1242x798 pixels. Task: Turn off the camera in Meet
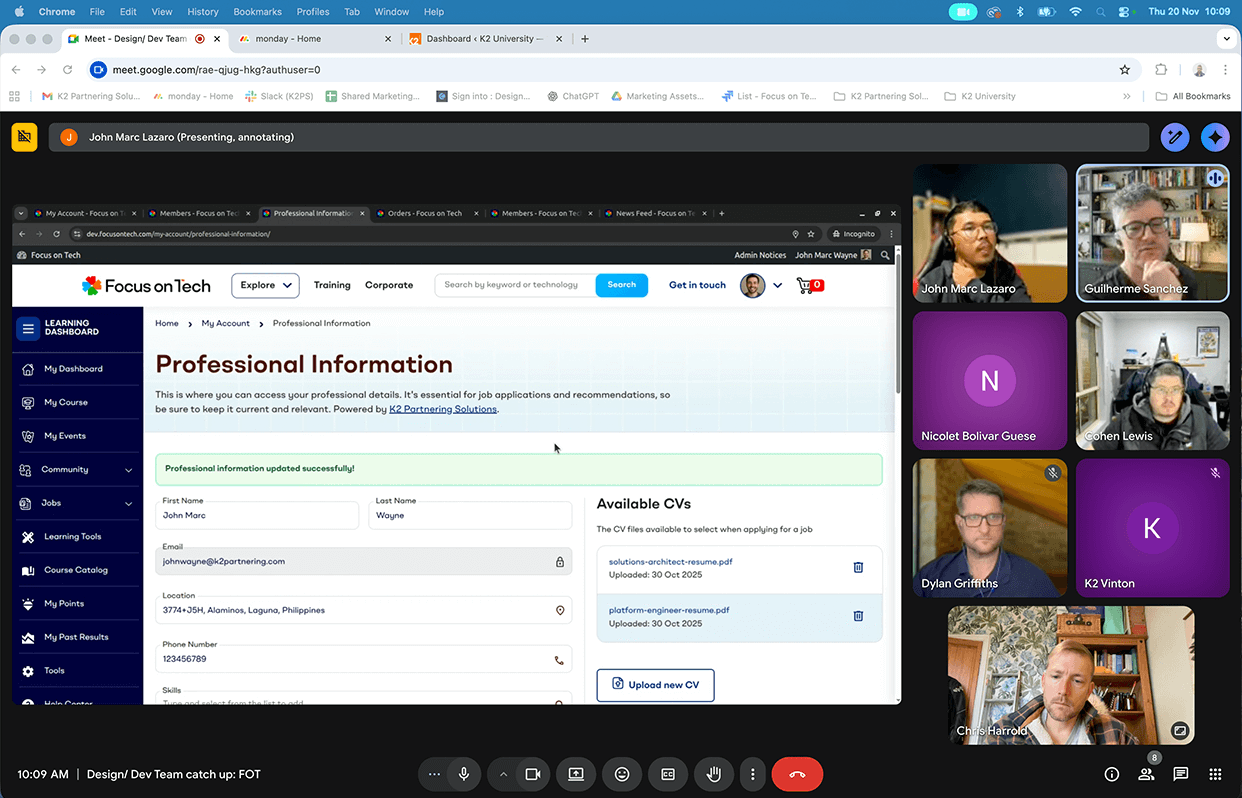tap(533, 774)
